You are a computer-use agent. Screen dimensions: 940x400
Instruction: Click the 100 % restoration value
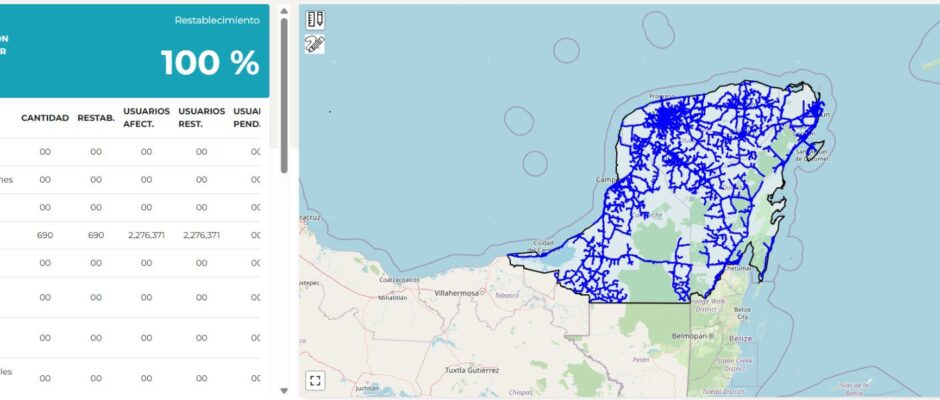coord(210,64)
